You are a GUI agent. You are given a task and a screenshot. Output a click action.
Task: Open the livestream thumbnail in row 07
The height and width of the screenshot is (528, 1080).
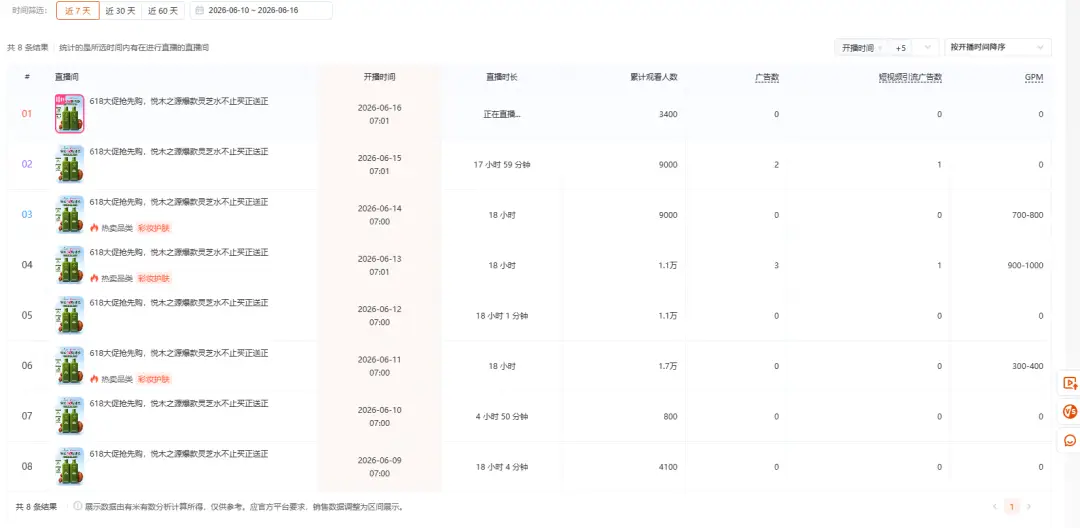pos(70,416)
